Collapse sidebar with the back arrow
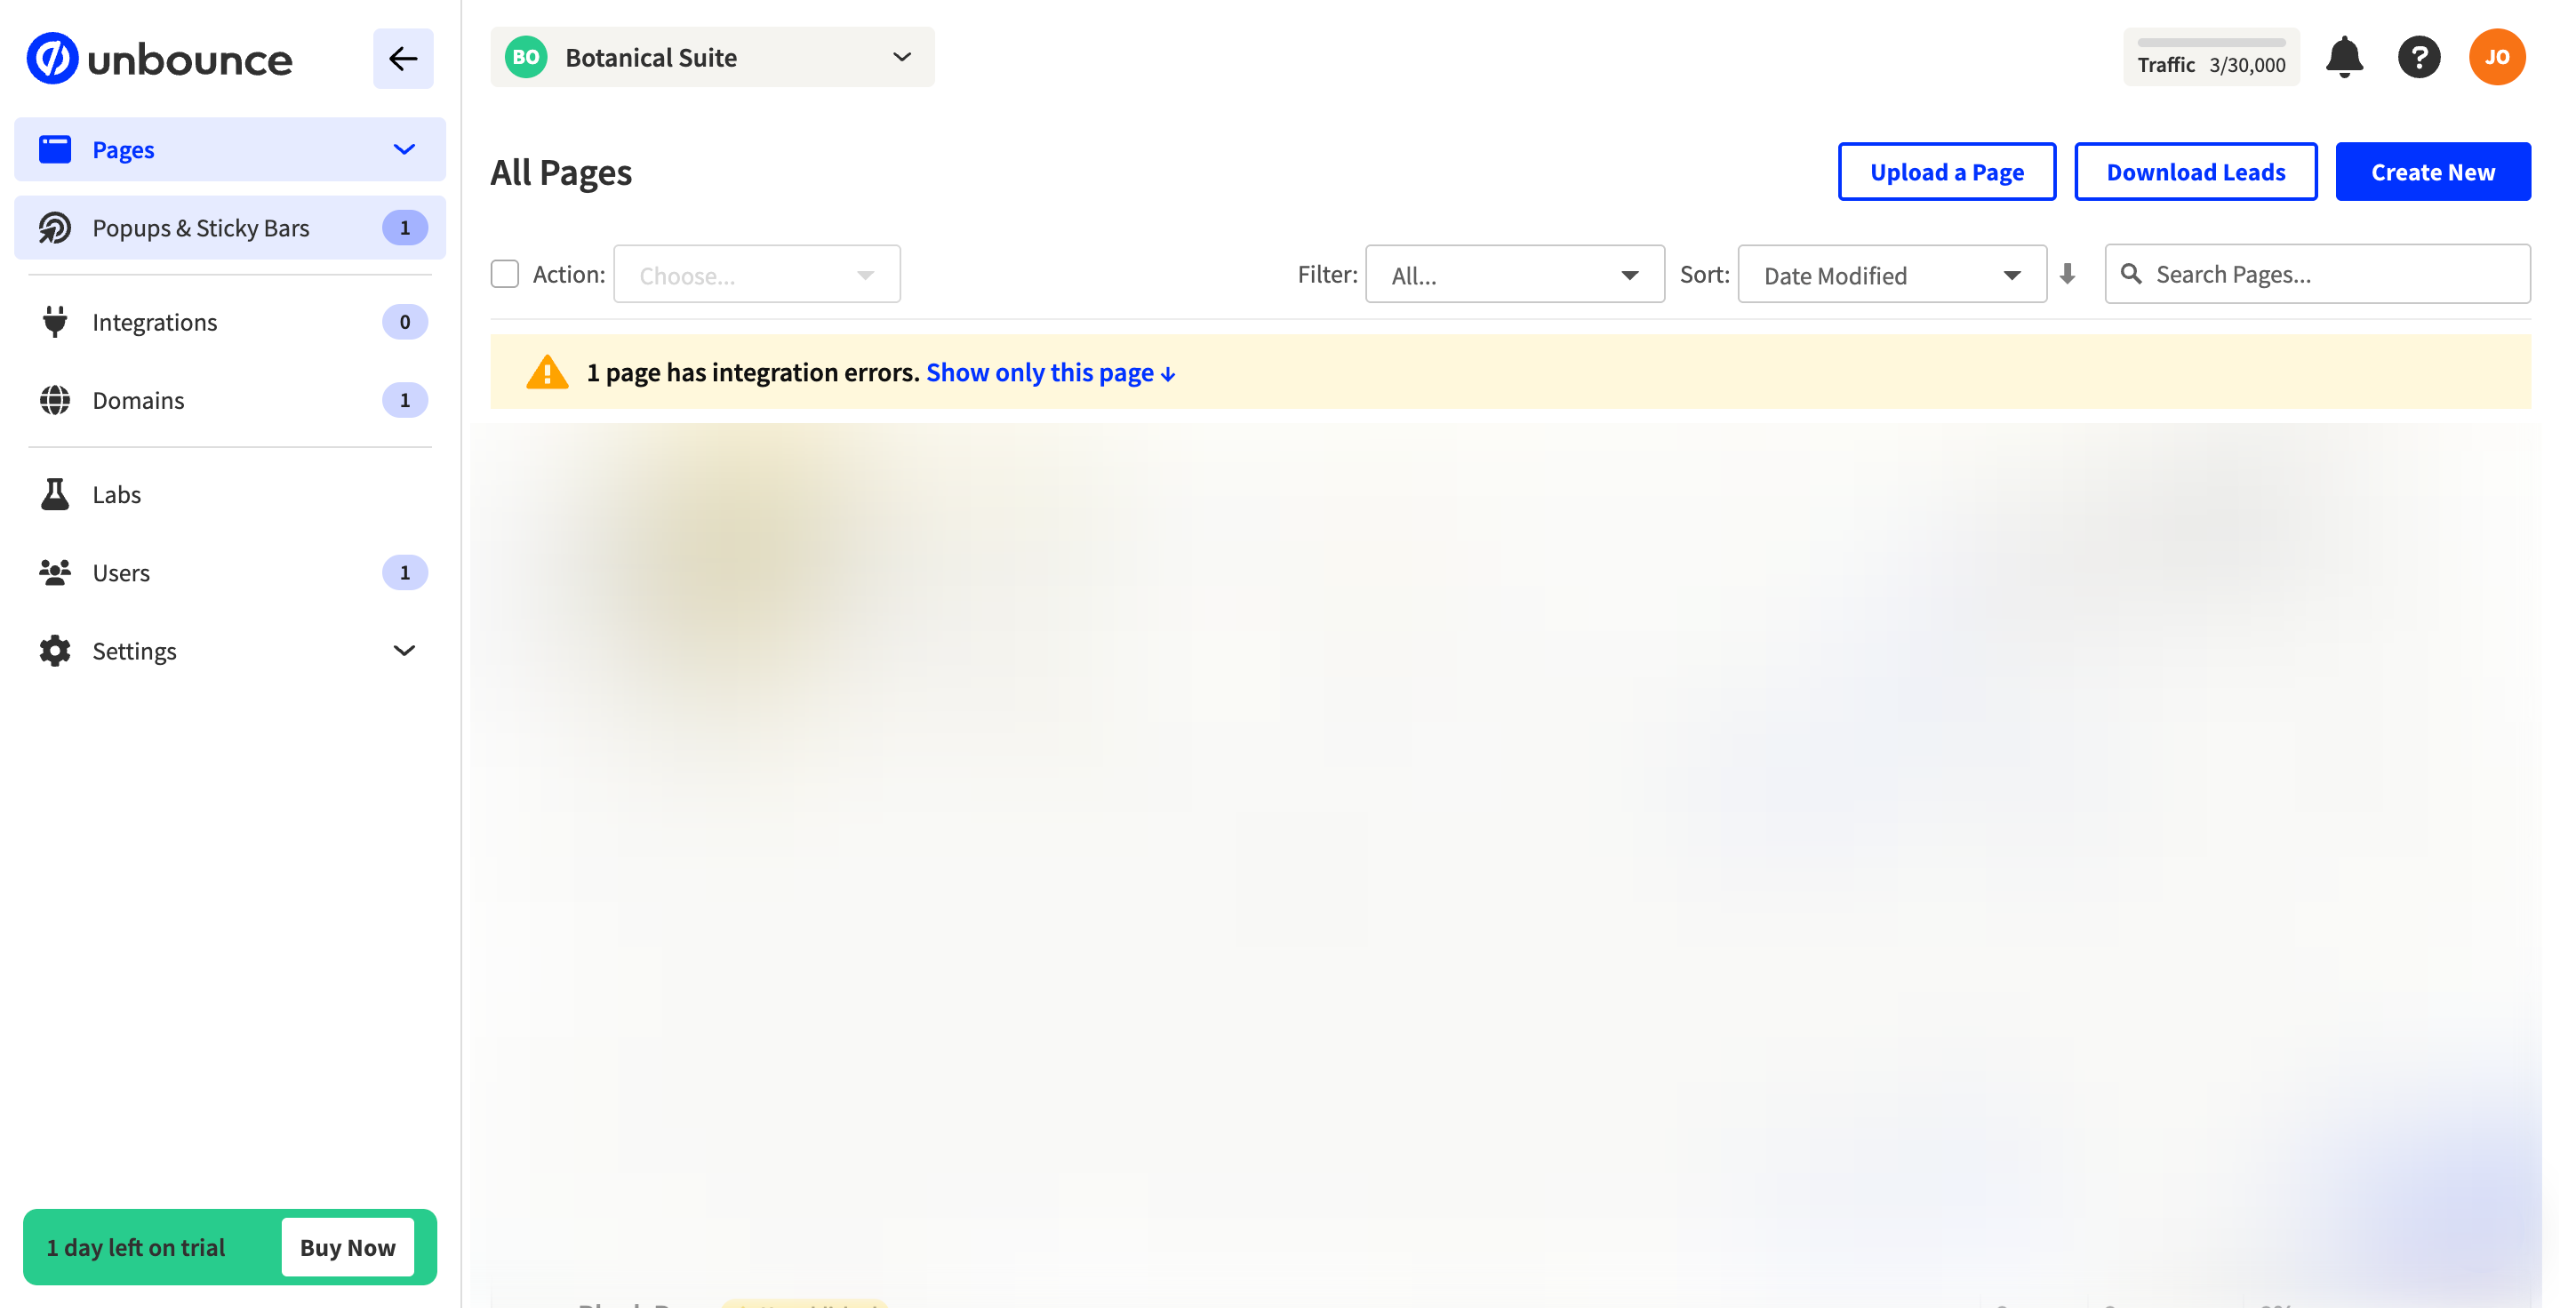The image size is (2559, 1308). [x=403, y=59]
